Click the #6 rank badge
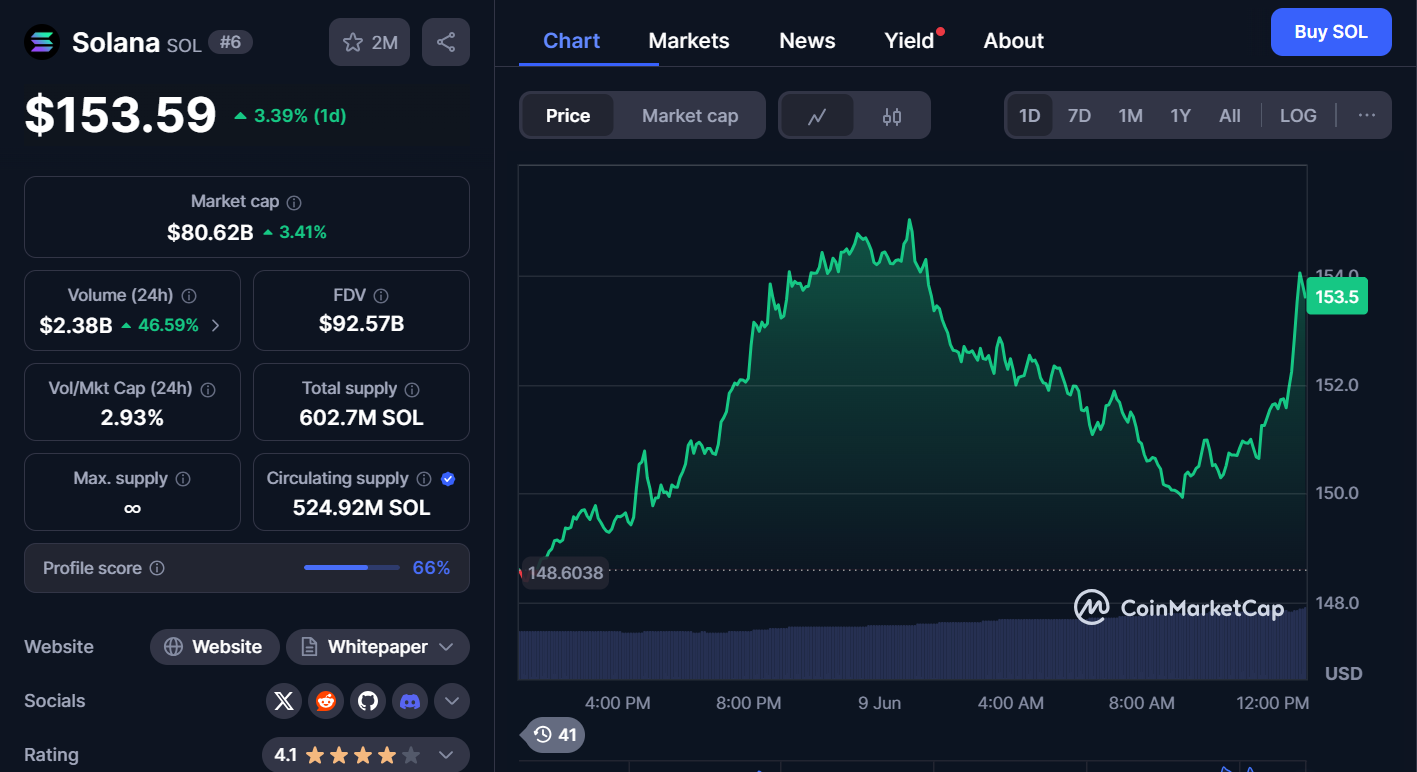This screenshot has height=772, width=1417. pyautogui.click(x=230, y=42)
